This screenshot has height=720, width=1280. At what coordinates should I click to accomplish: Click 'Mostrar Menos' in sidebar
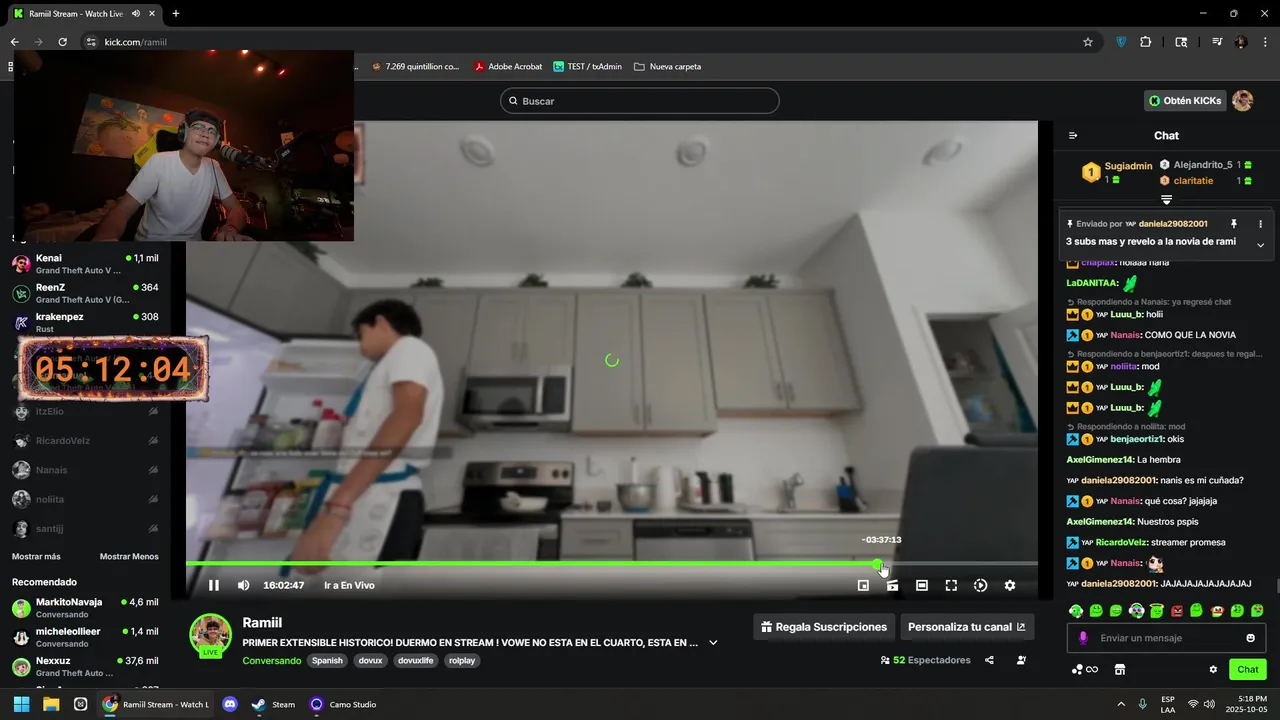tap(129, 556)
